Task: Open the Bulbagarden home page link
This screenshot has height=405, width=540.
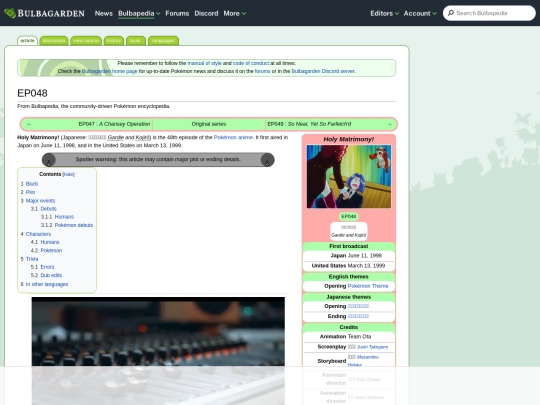Action: tap(110, 71)
